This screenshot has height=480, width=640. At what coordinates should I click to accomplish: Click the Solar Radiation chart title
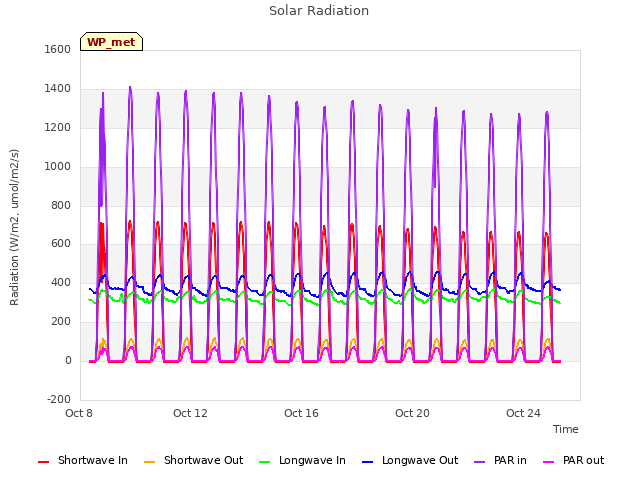(319, 11)
